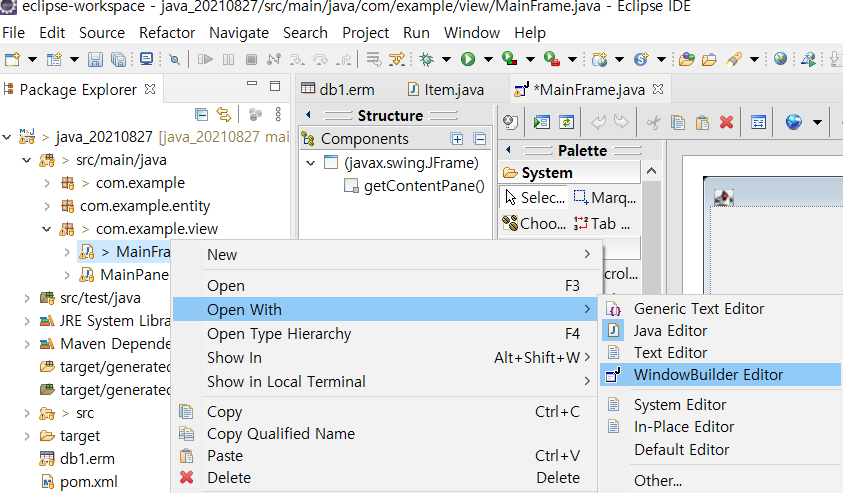Click the Save All toolbar icon
This screenshot has width=843, height=493.
[118, 59]
